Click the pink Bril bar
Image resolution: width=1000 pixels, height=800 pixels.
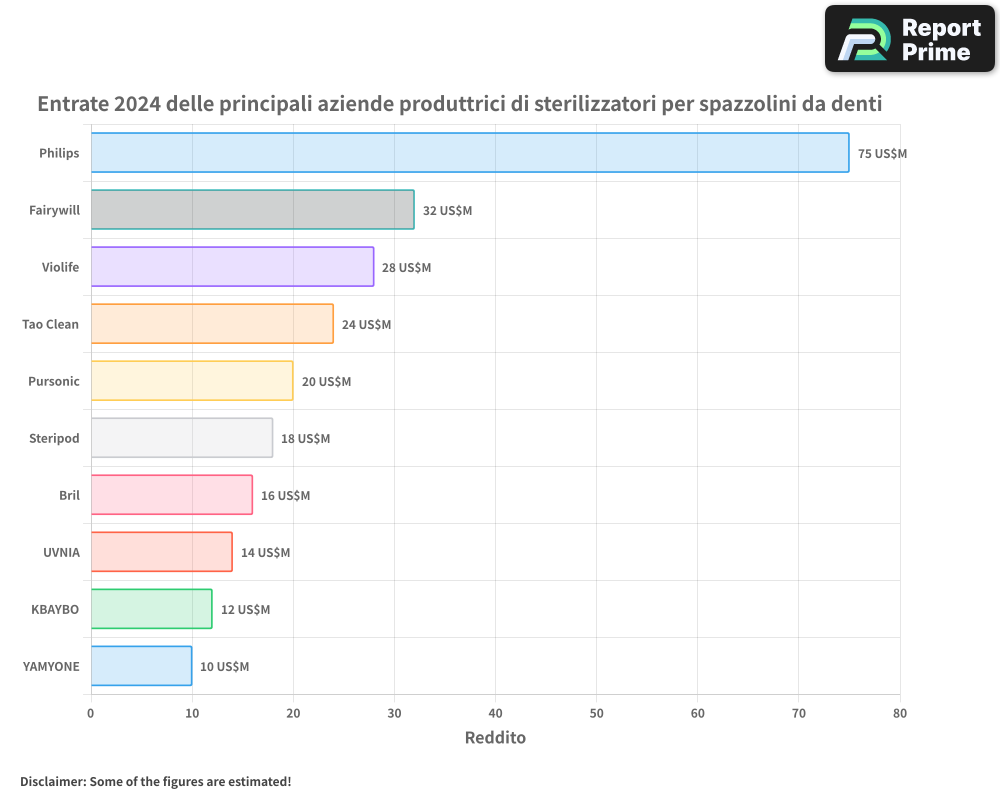pos(171,495)
